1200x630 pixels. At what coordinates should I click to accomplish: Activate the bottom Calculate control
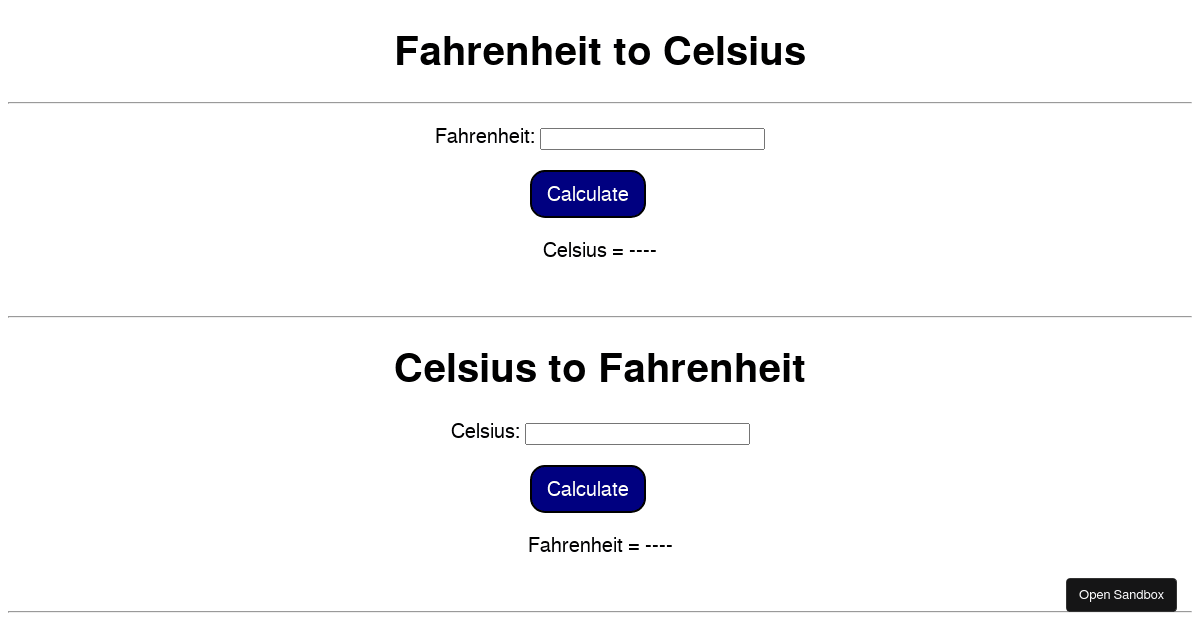[587, 489]
